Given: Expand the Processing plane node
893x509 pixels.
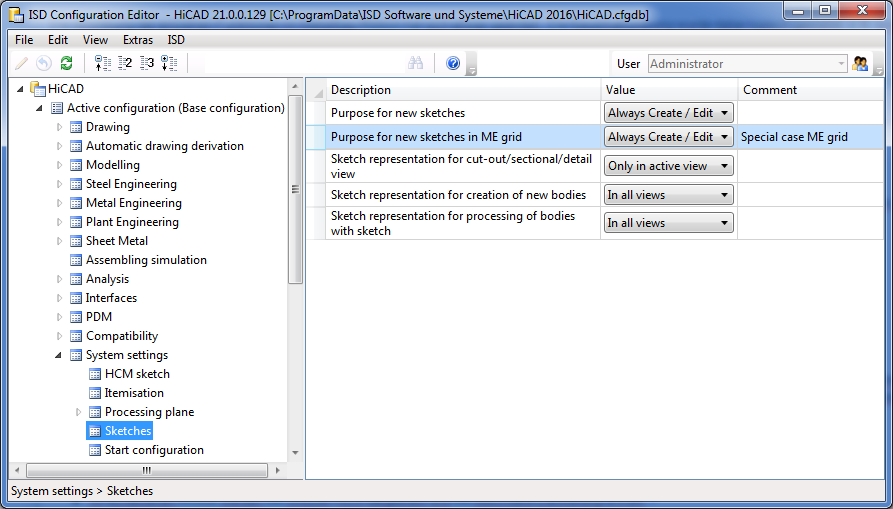Looking at the screenshot, I should click(79, 412).
